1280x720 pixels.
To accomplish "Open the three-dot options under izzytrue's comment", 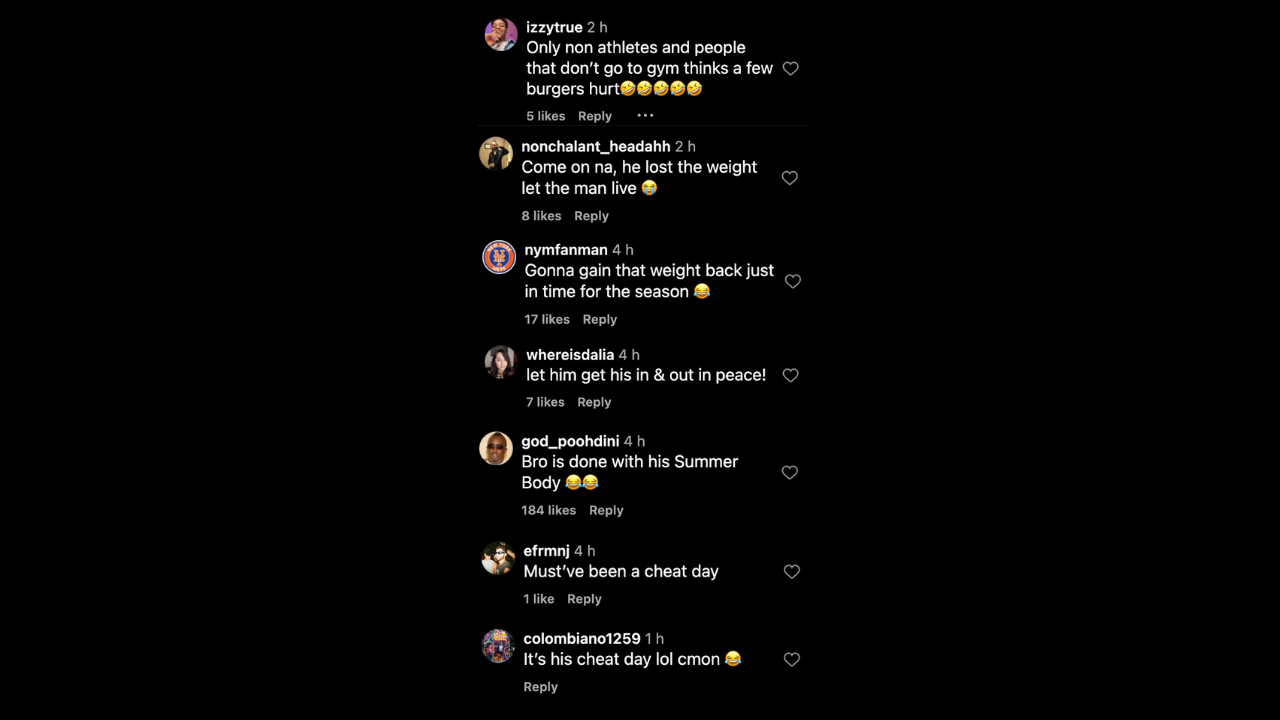I will click(x=645, y=115).
